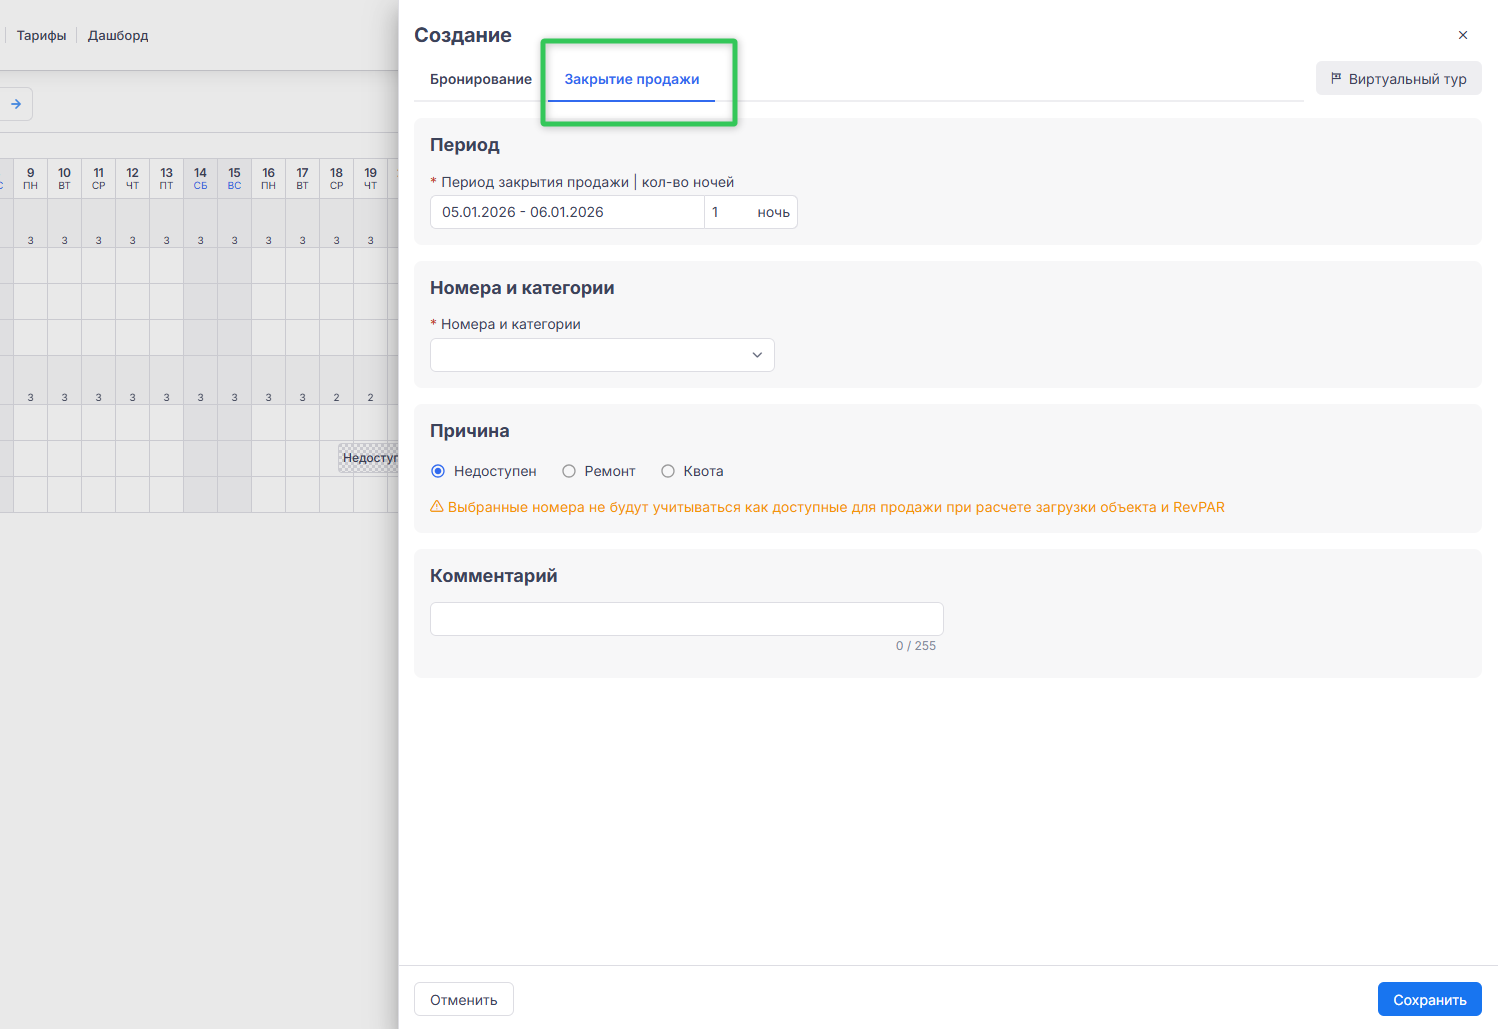Click the chevron arrow in rooms dropdown

[757, 355]
